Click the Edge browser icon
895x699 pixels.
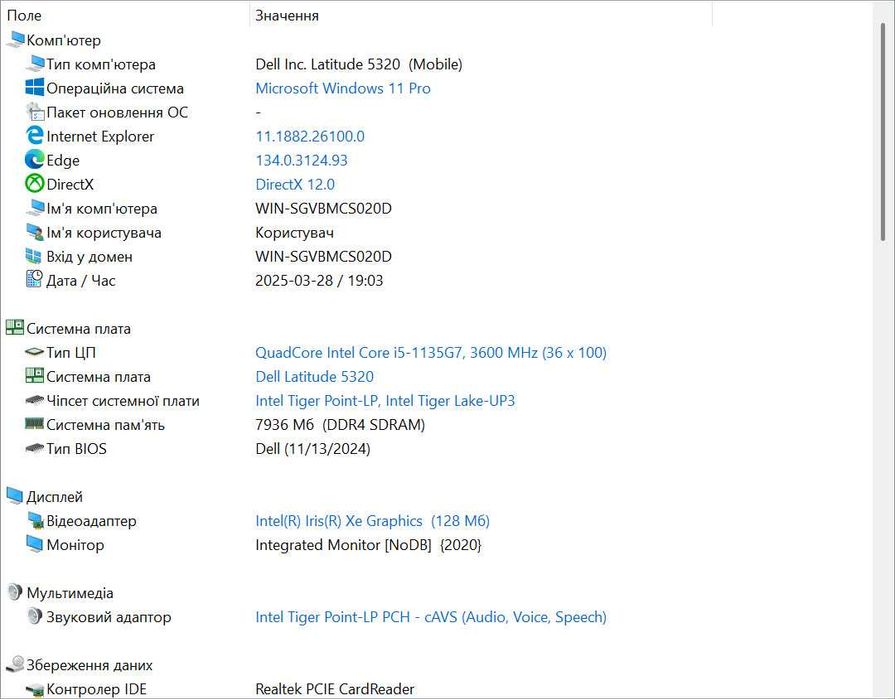coord(35,159)
